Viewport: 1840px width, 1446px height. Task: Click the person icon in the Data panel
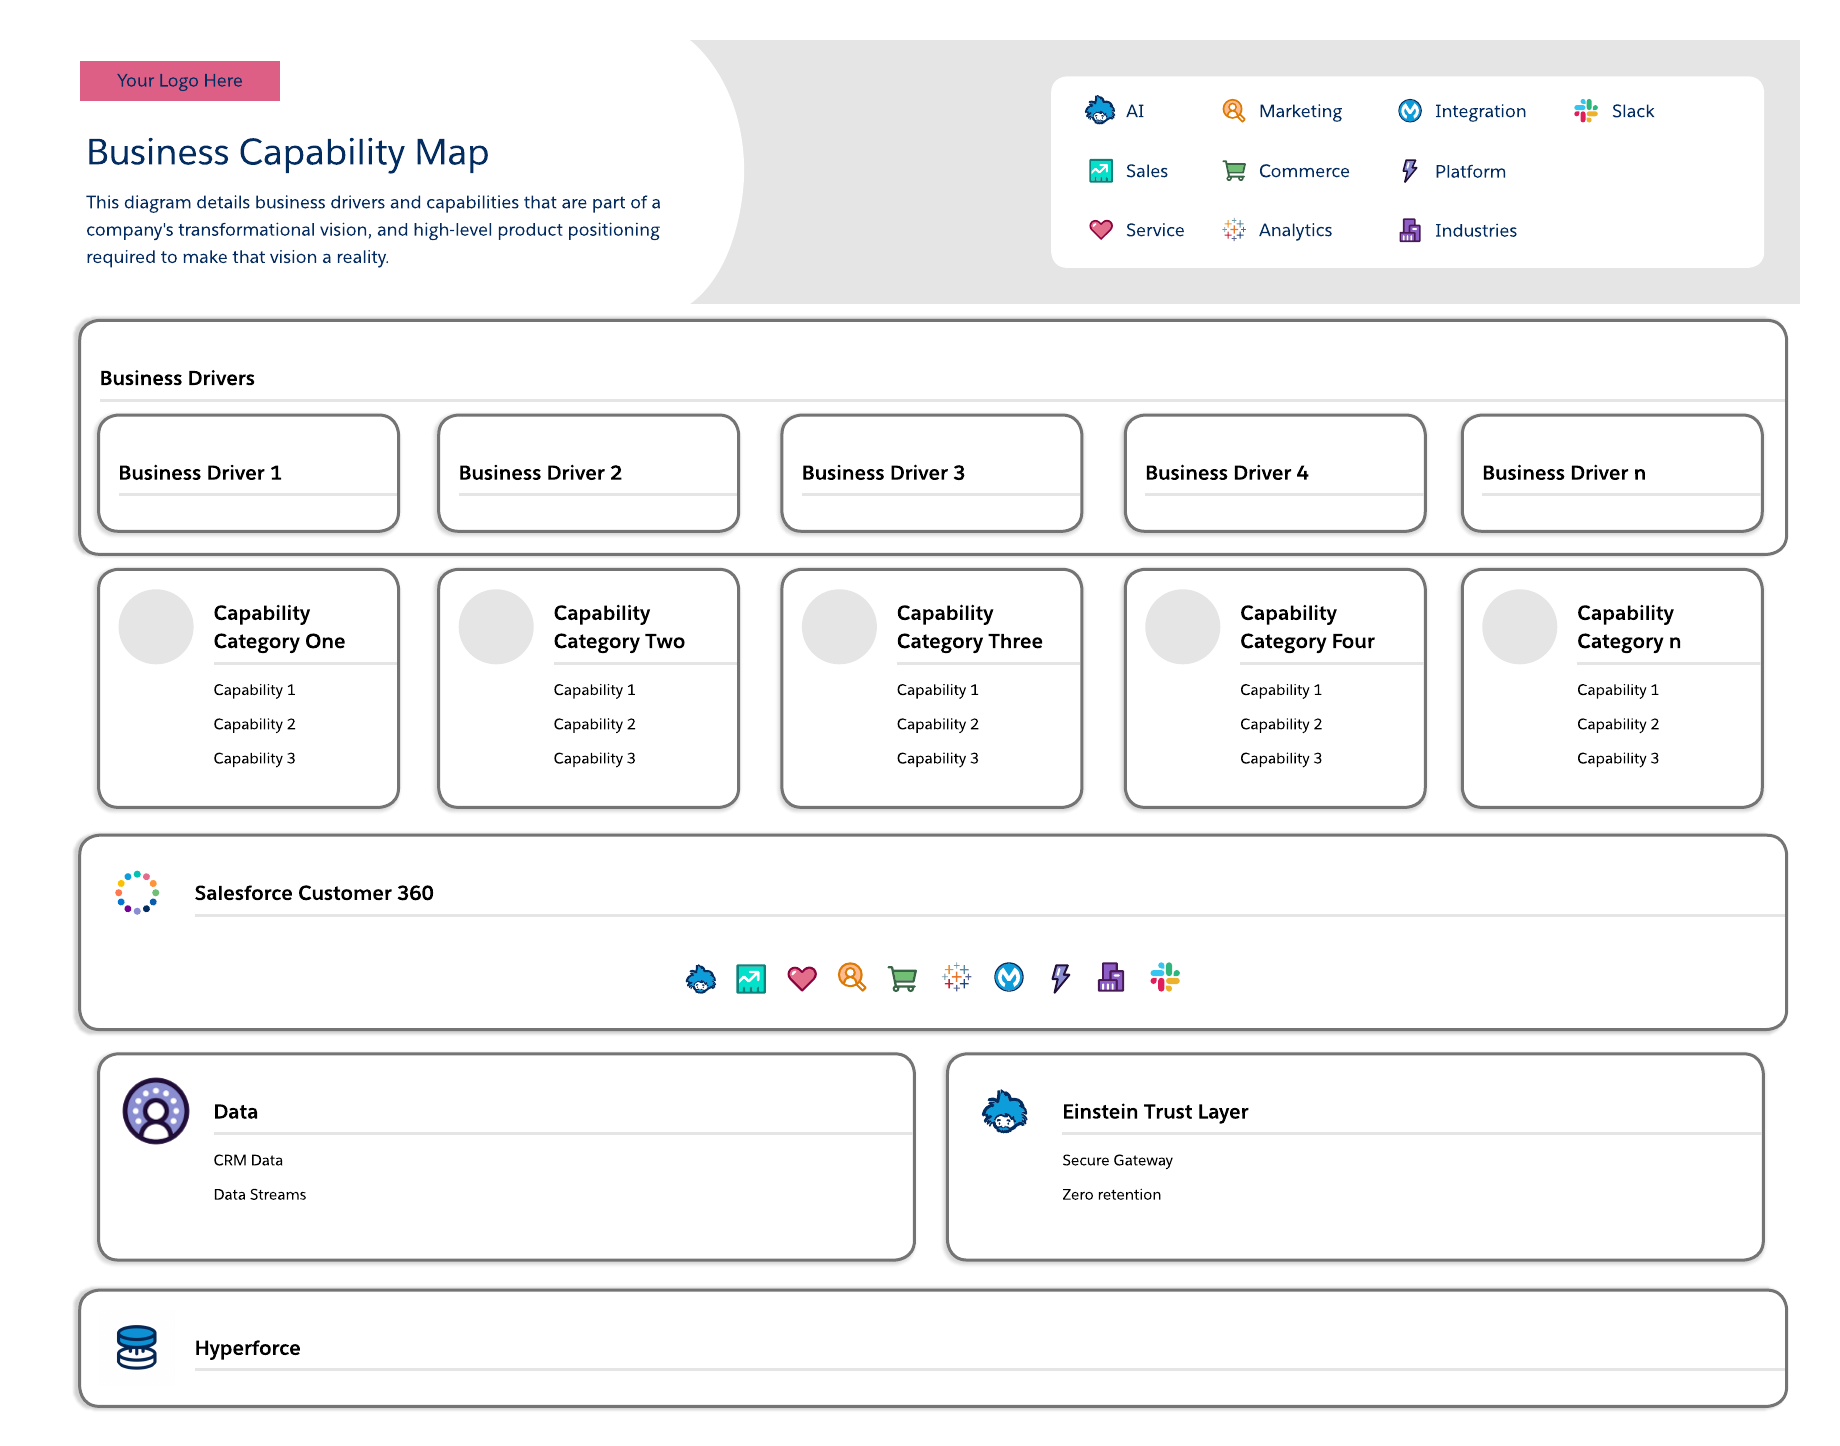click(x=155, y=1110)
